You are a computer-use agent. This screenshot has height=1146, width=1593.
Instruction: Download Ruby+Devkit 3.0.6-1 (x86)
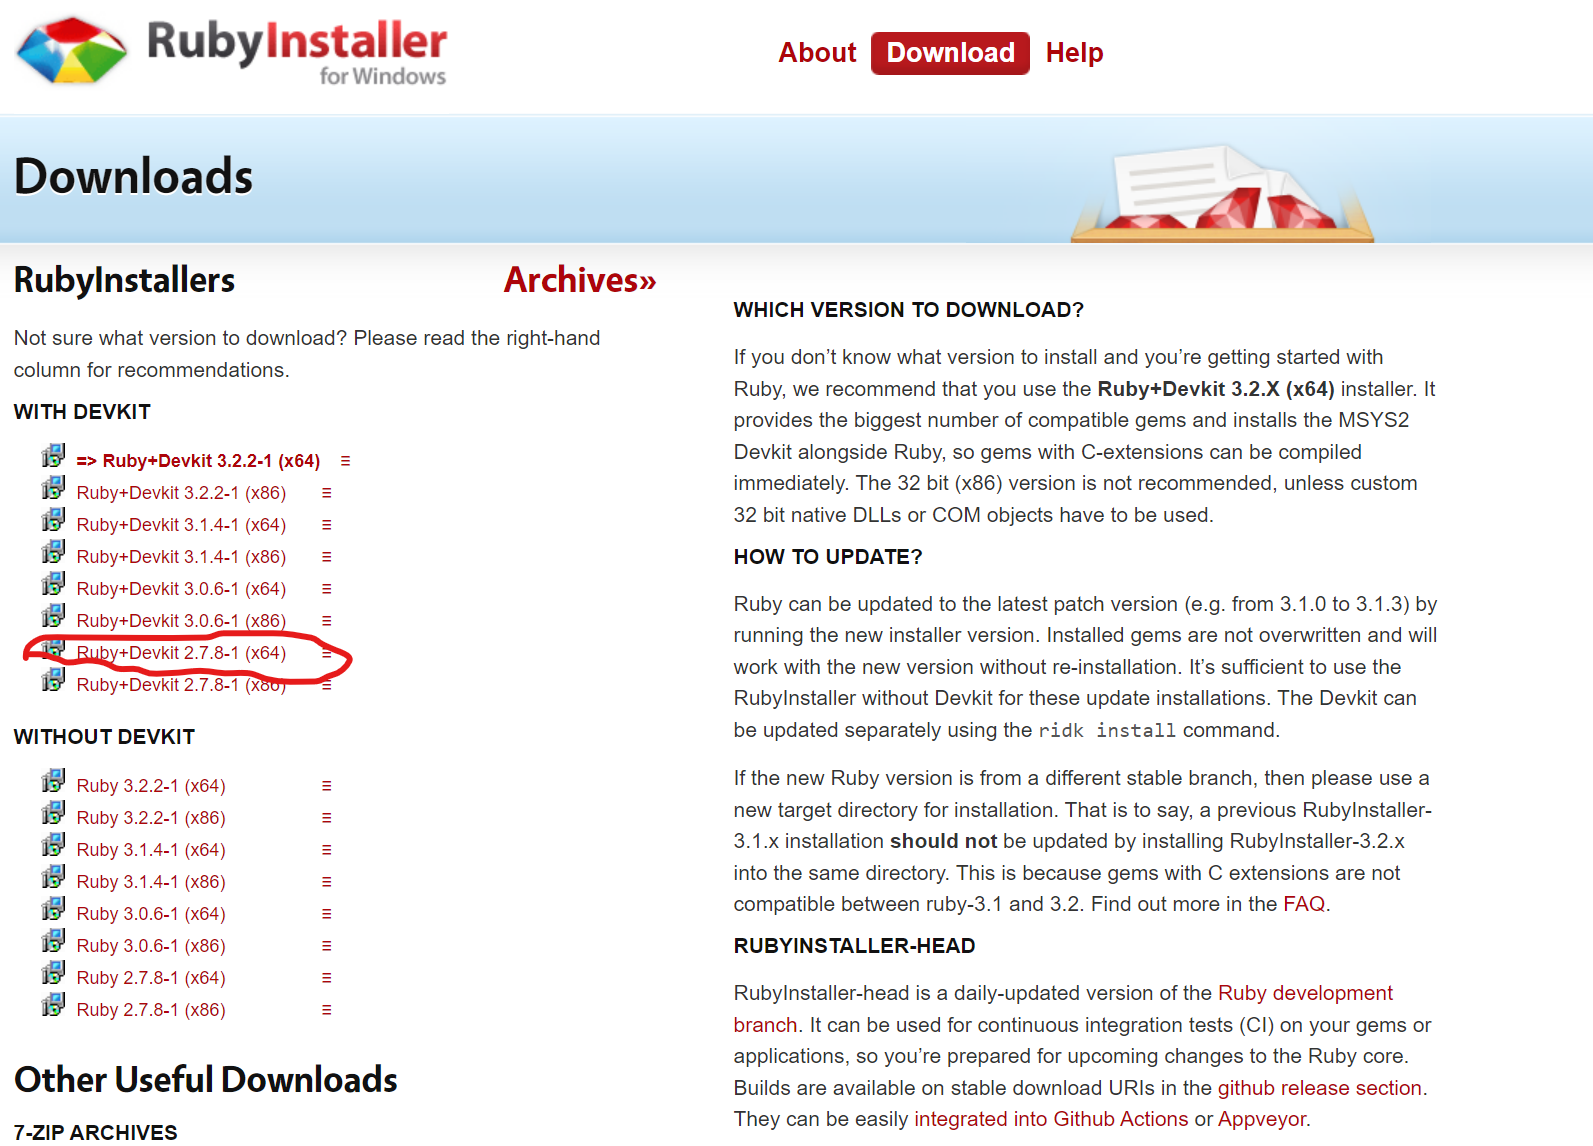[x=181, y=621]
